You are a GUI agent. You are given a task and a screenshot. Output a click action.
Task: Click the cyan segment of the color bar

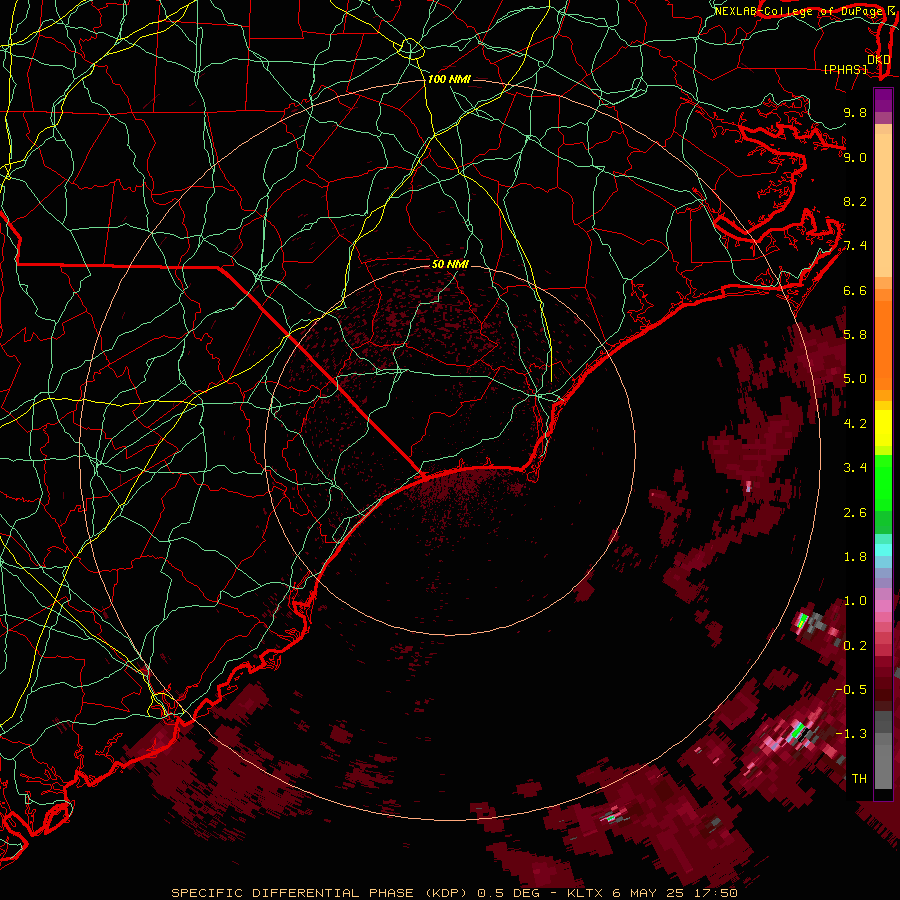coord(883,550)
